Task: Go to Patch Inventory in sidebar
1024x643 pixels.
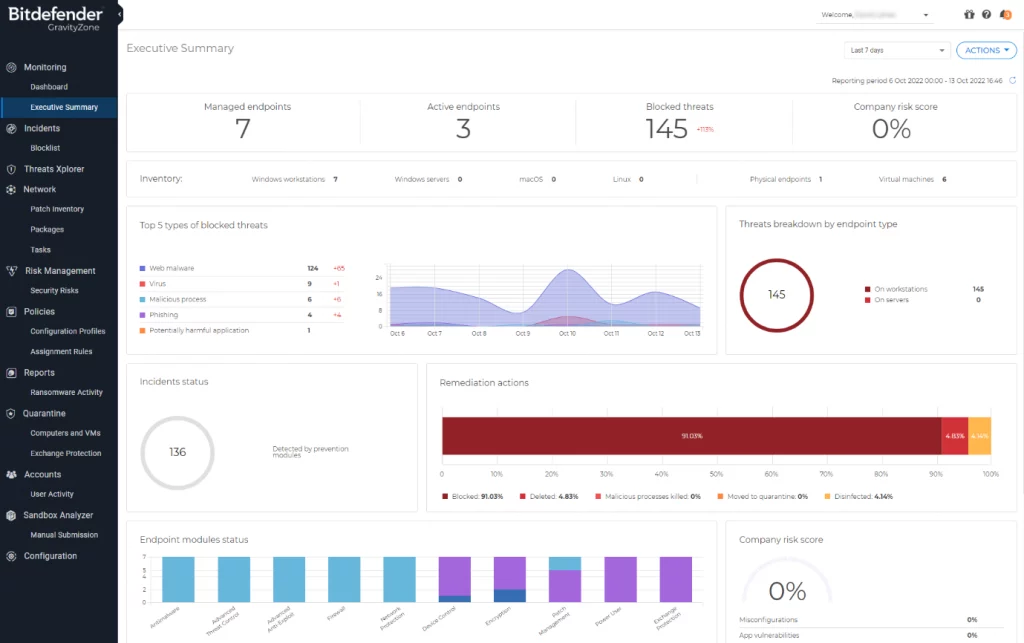Action: click(x=57, y=209)
